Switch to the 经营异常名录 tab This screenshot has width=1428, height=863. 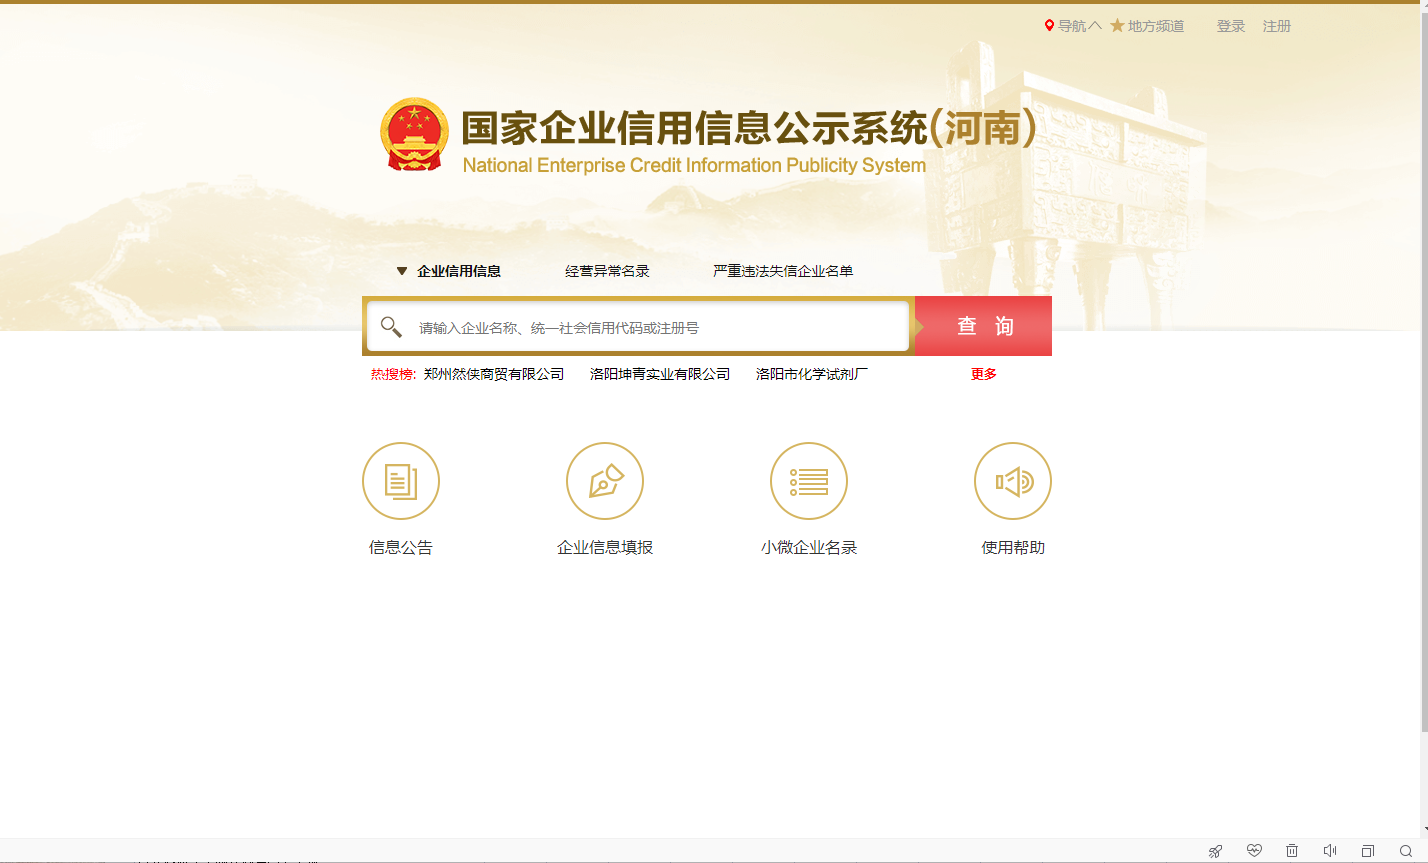[x=607, y=270]
